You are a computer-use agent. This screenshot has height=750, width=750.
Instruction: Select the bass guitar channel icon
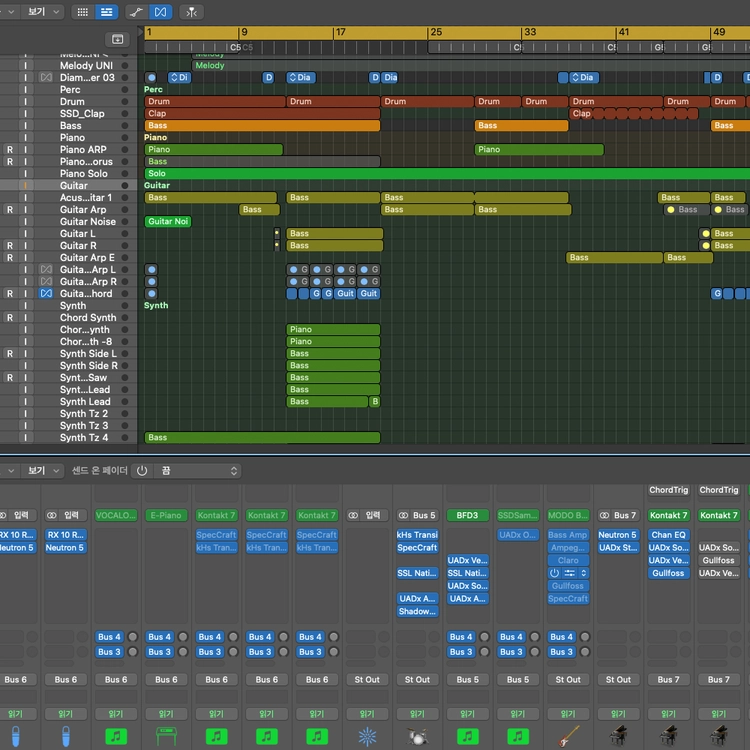coord(568,736)
